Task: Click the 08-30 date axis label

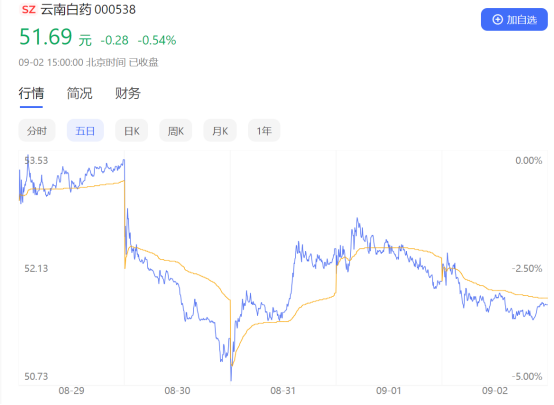Action: (177, 391)
